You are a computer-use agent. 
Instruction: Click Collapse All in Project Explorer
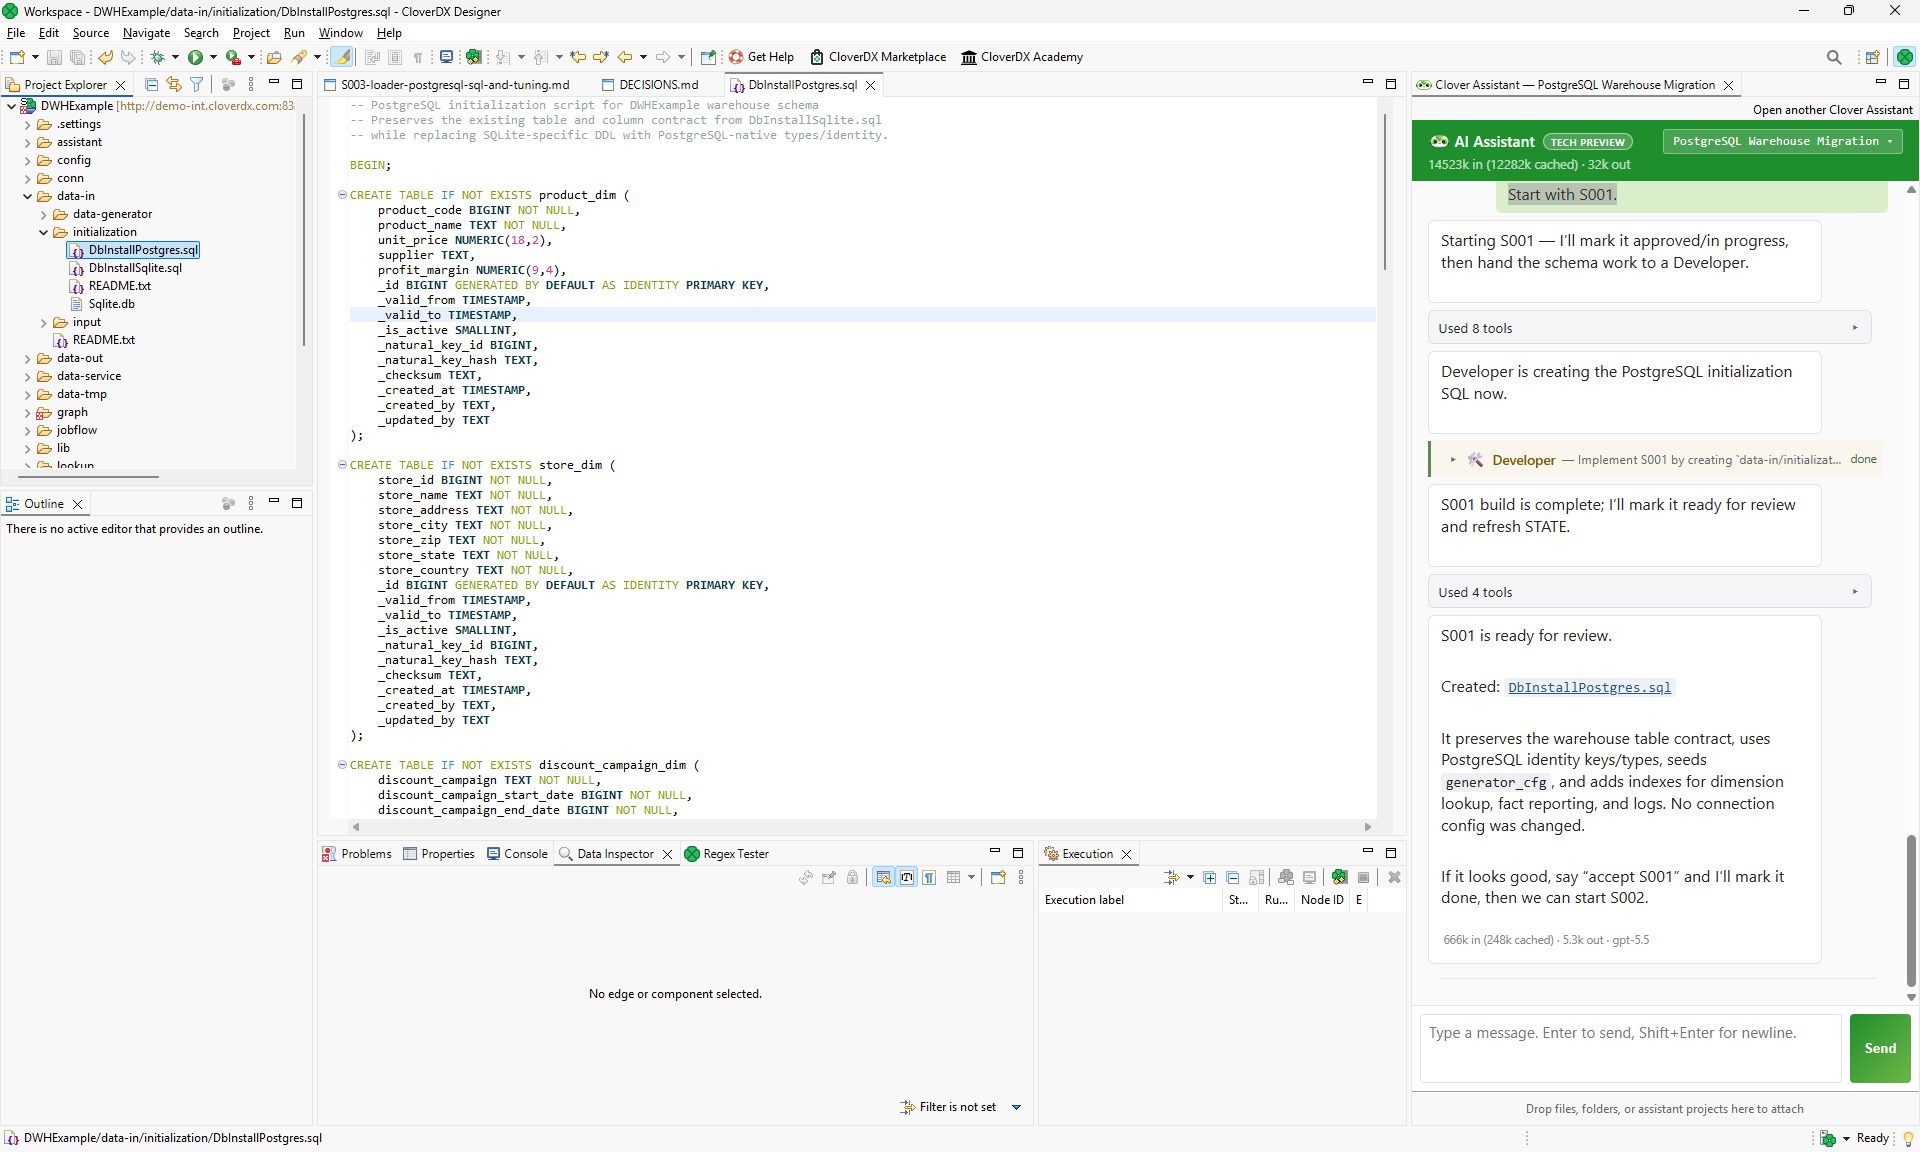click(151, 85)
